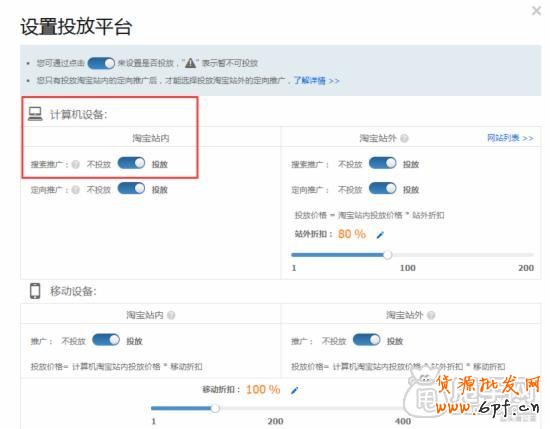Viewport: 550px width, 429px height.
Task: Toggle mobile 淘宝站外 推广 switch
Action: tap(367, 340)
